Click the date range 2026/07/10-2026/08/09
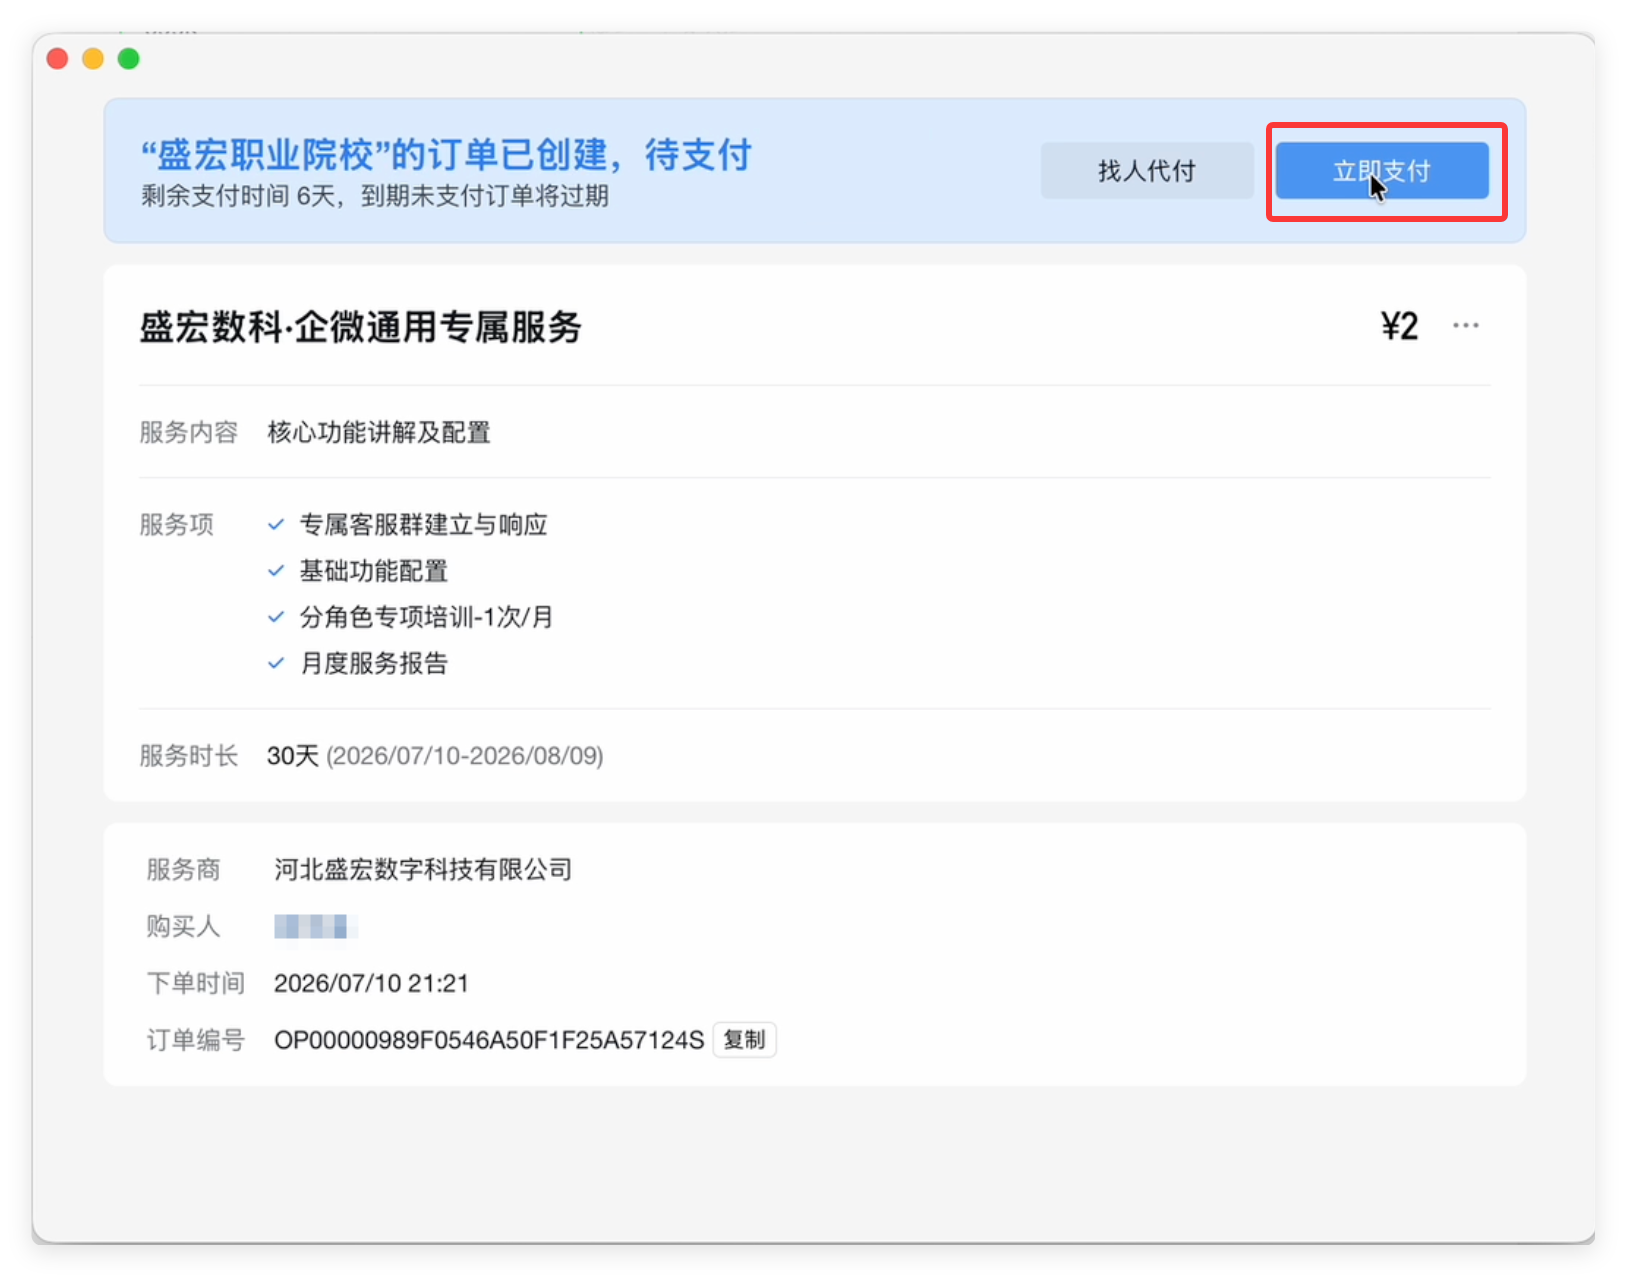Viewport: 1626px width, 1276px height. click(x=465, y=756)
